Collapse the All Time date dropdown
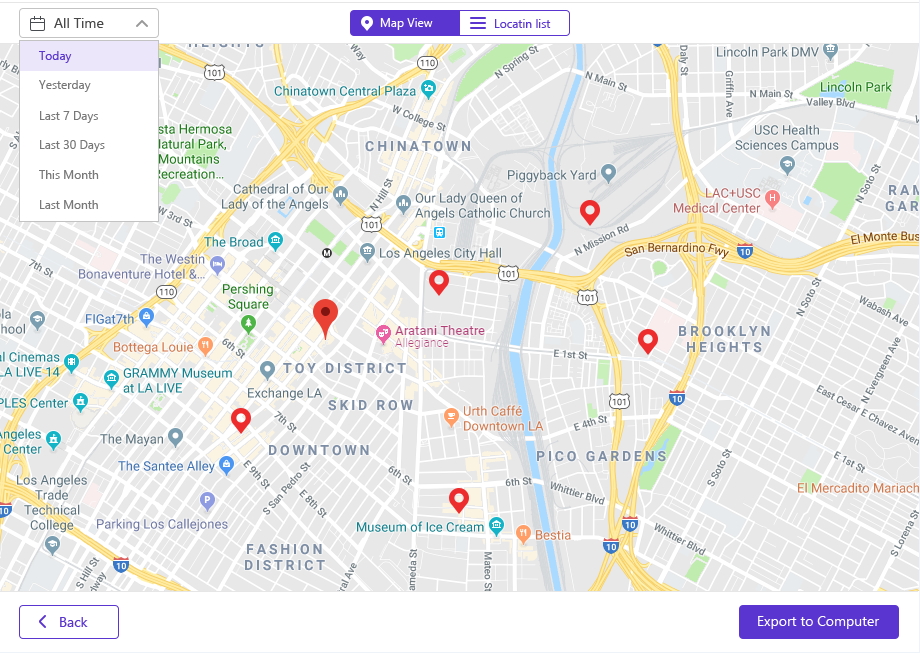 (x=89, y=23)
